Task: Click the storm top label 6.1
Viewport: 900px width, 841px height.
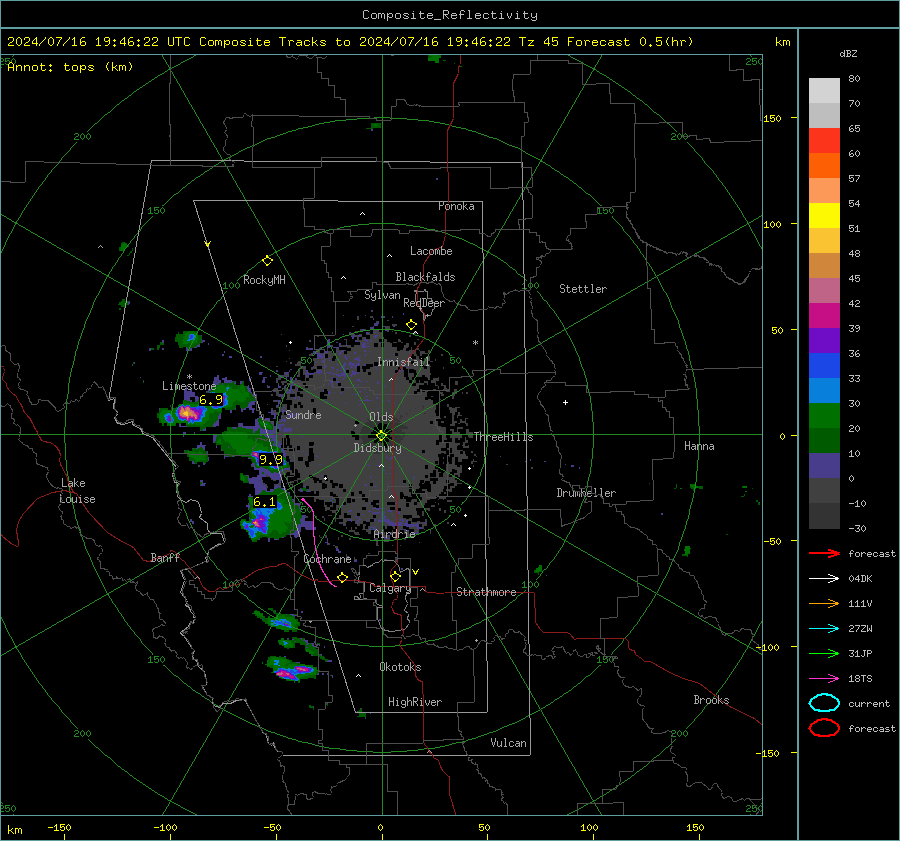Action: click(x=265, y=502)
